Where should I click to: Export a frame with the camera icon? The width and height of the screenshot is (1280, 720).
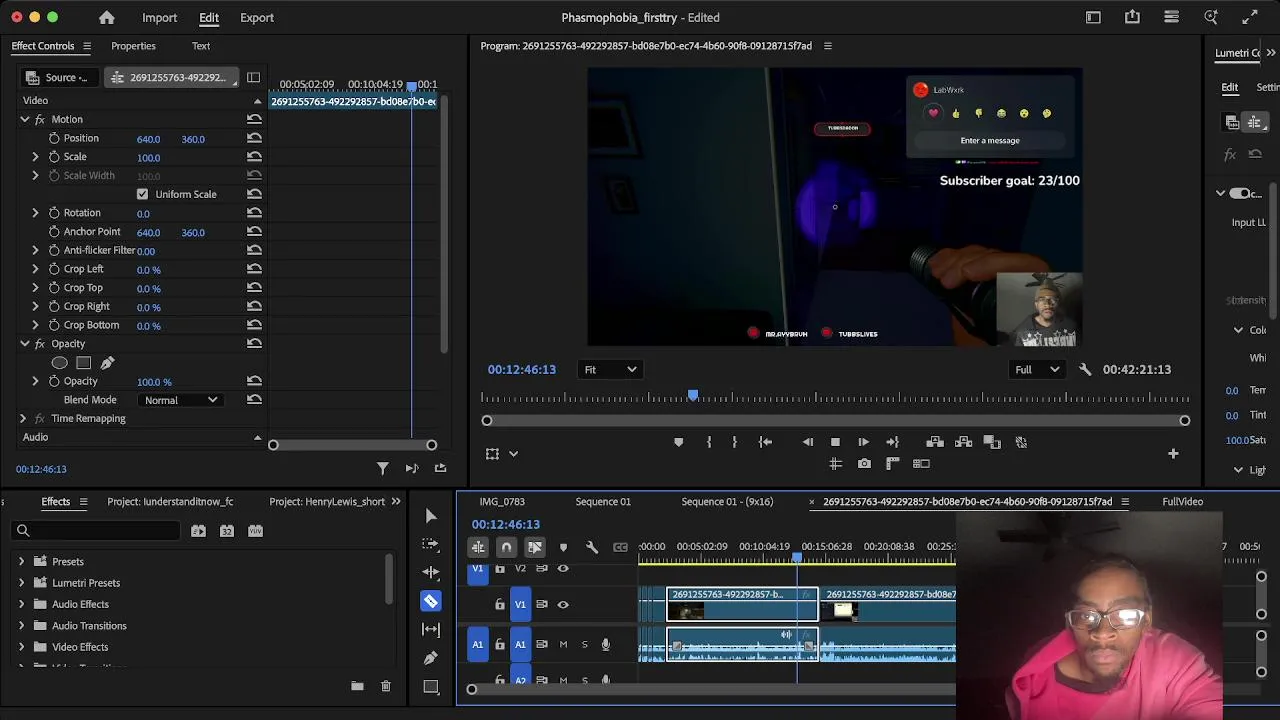pyautogui.click(x=864, y=464)
